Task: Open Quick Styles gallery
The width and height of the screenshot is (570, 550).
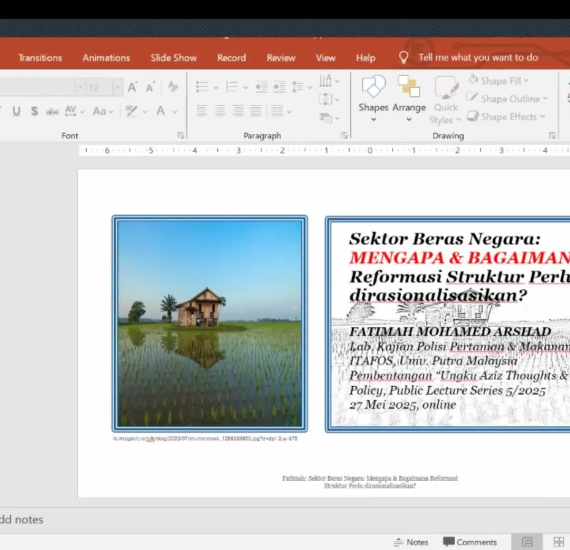Action: click(445, 100)
